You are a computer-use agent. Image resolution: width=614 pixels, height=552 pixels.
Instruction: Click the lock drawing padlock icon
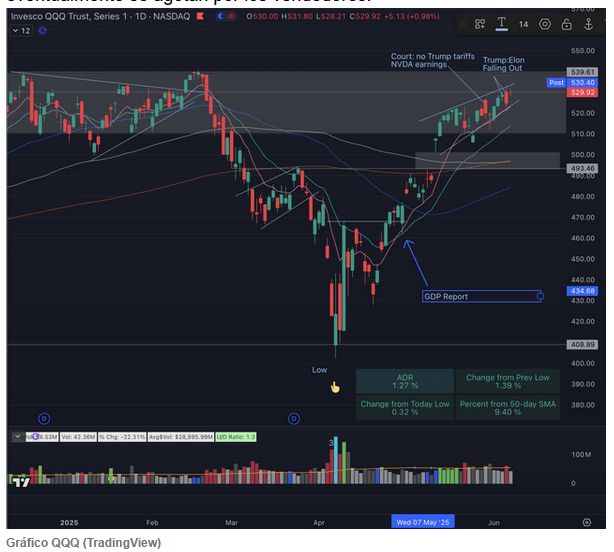point(566,24)
